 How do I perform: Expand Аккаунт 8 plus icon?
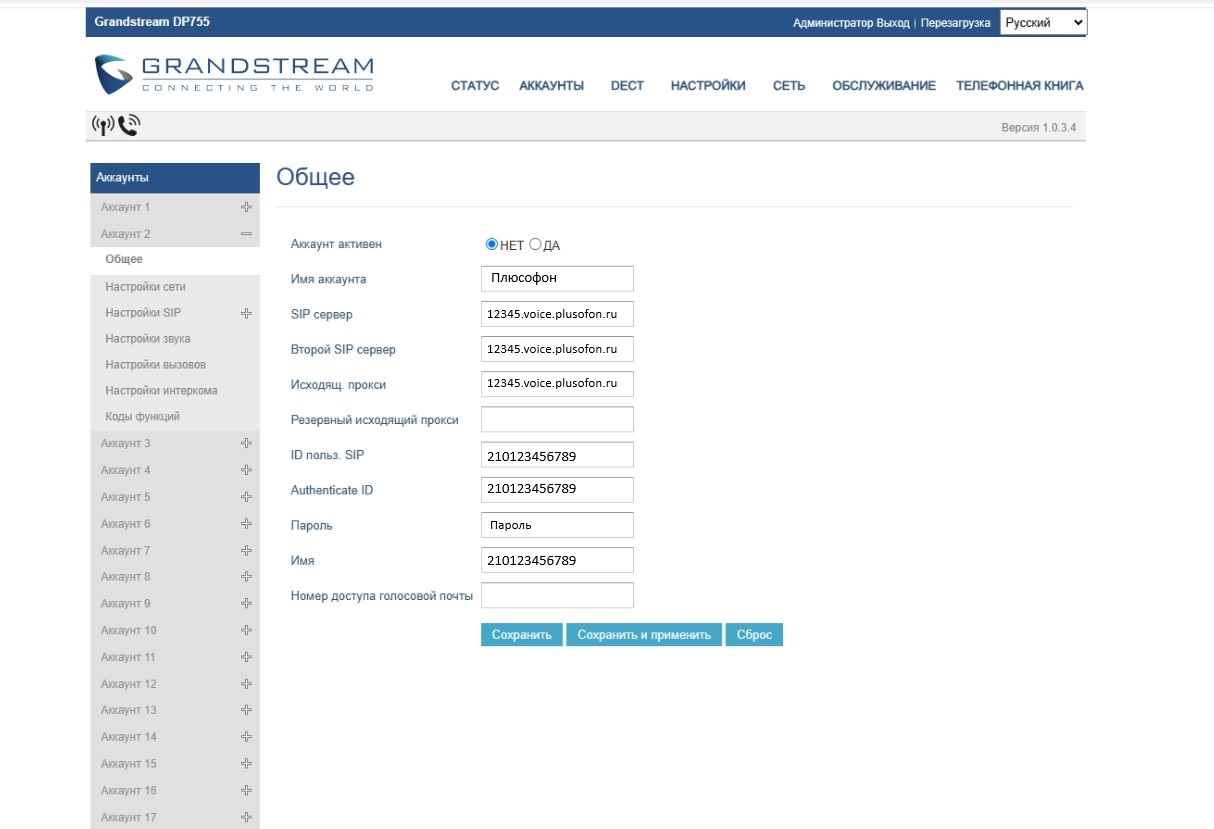click(246, 577)
